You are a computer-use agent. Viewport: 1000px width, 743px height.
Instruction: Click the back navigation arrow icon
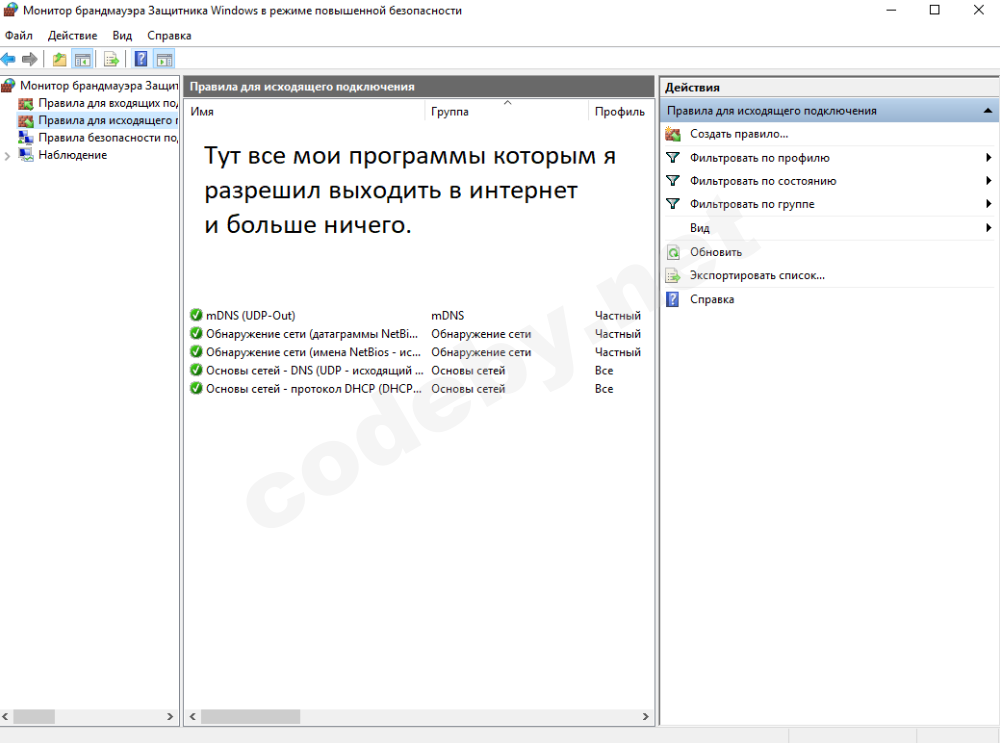pyautogui.click(x=8, y=58)
